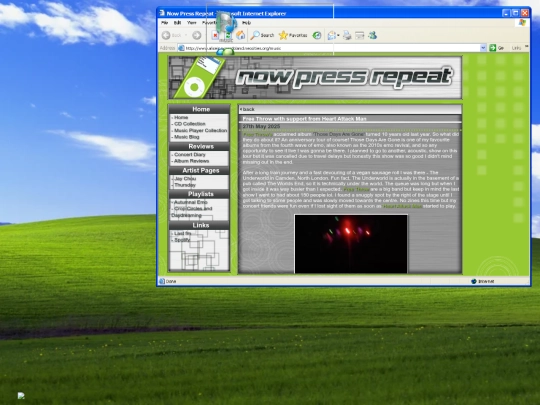Click the Done status bar text
The image size is (540, 405).
point(171,281)
